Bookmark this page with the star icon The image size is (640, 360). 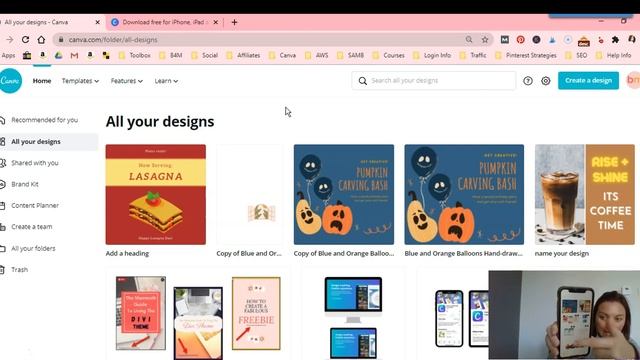(485, 40)
